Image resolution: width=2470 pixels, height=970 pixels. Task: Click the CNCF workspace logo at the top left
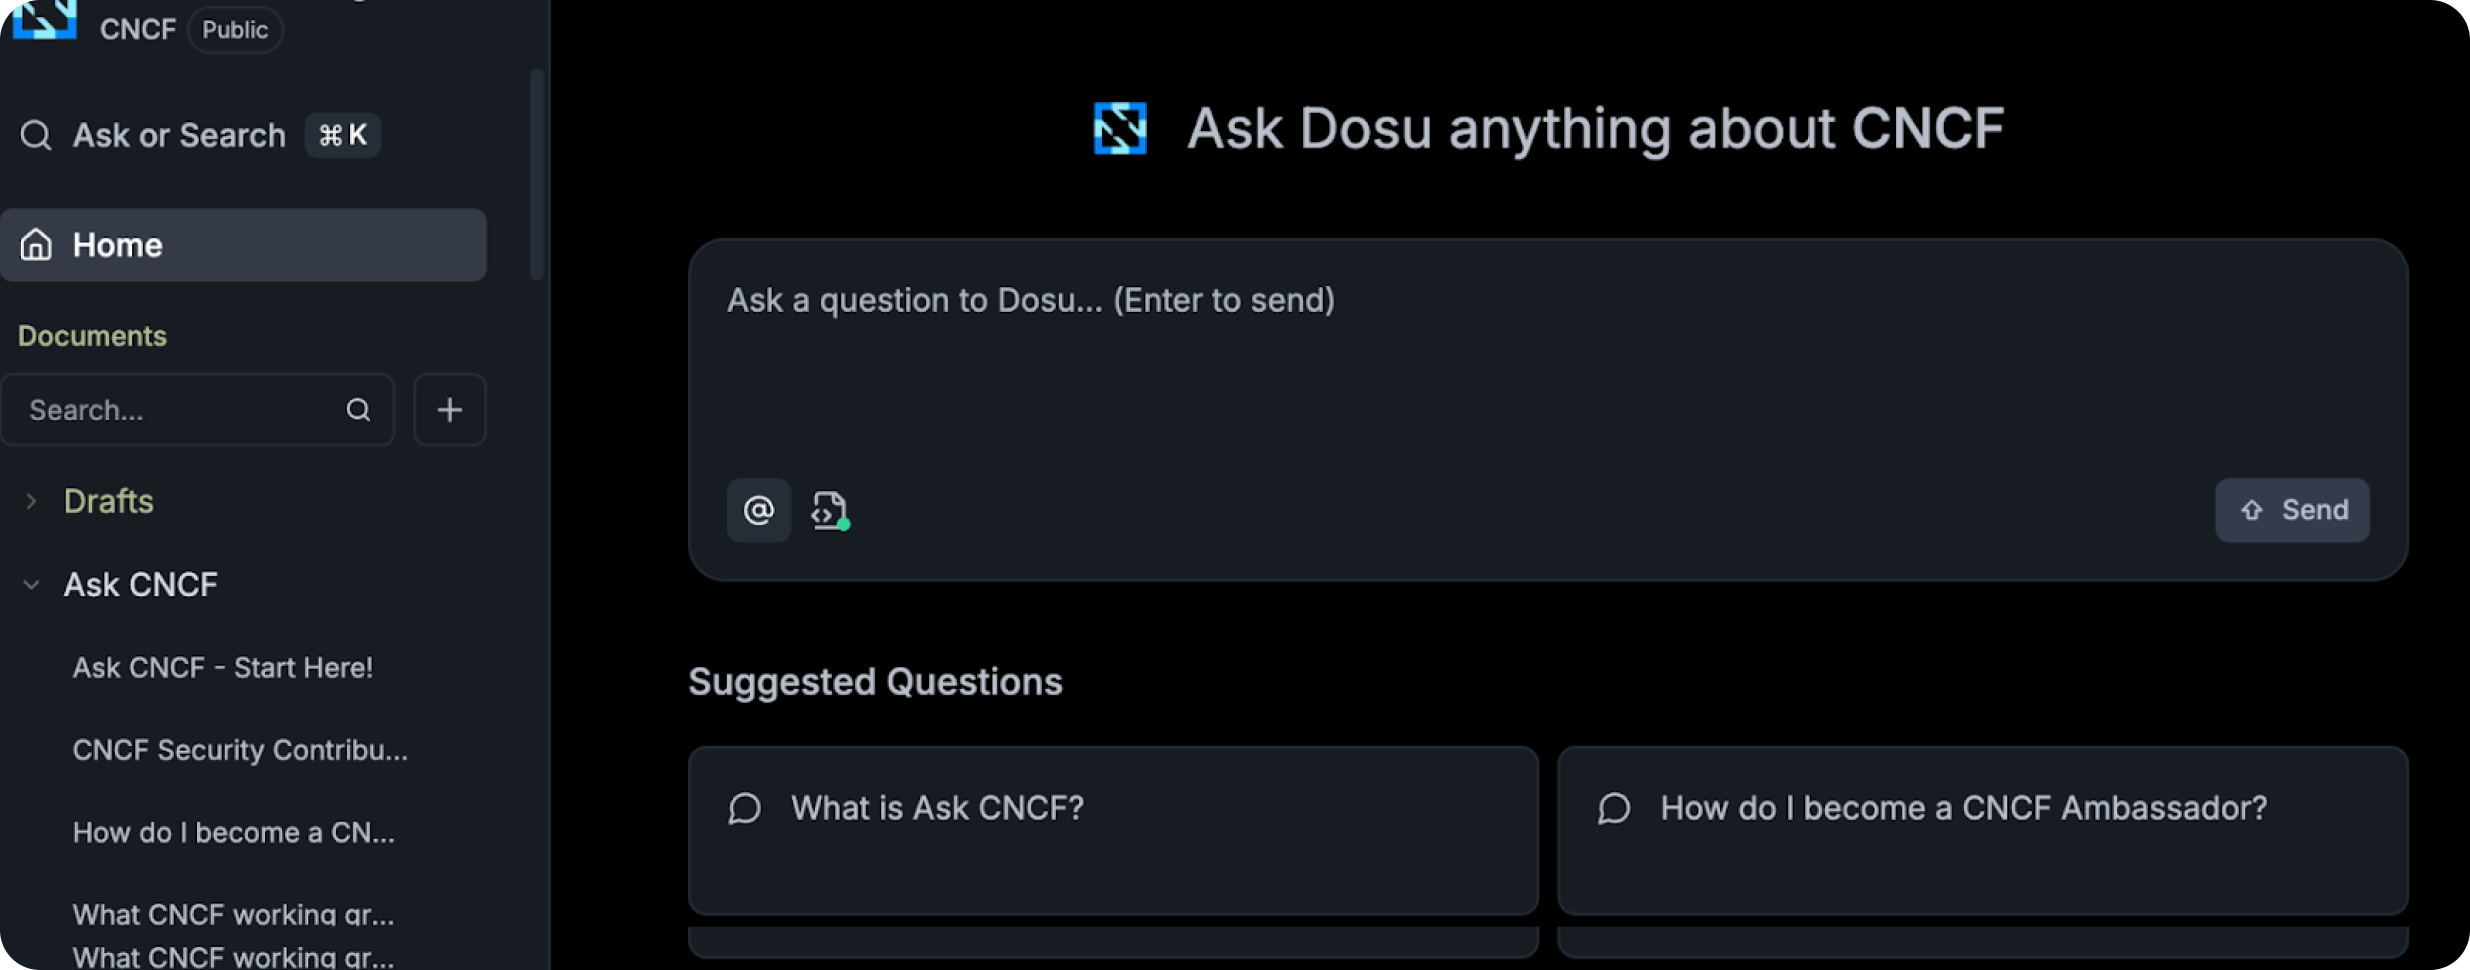click(44, 20)
